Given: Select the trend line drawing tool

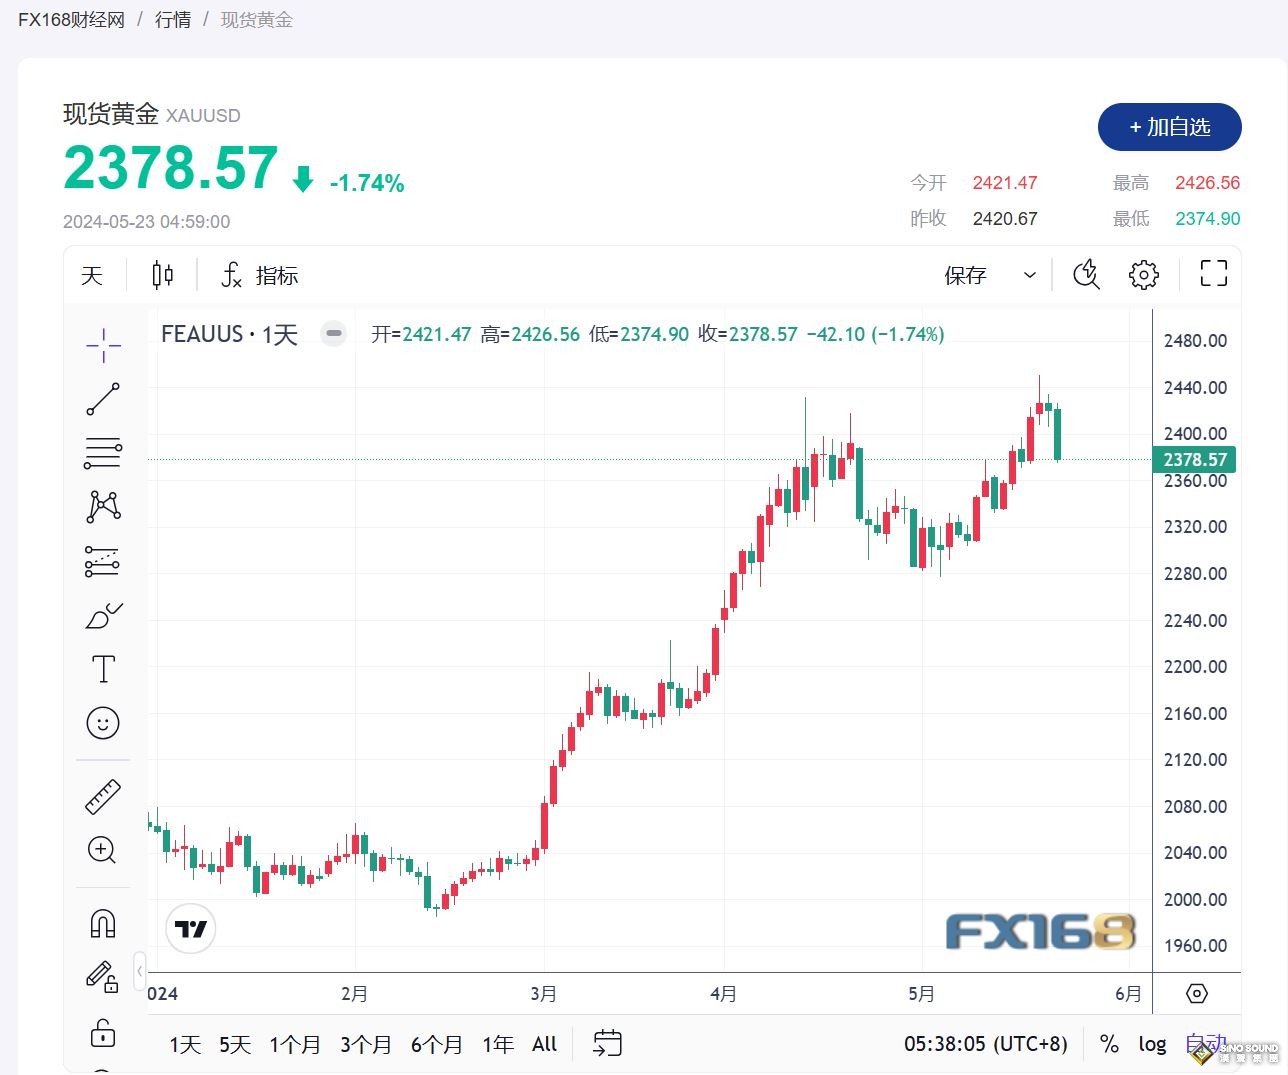Looking at the screenshot, I should [x=103, y=398].
